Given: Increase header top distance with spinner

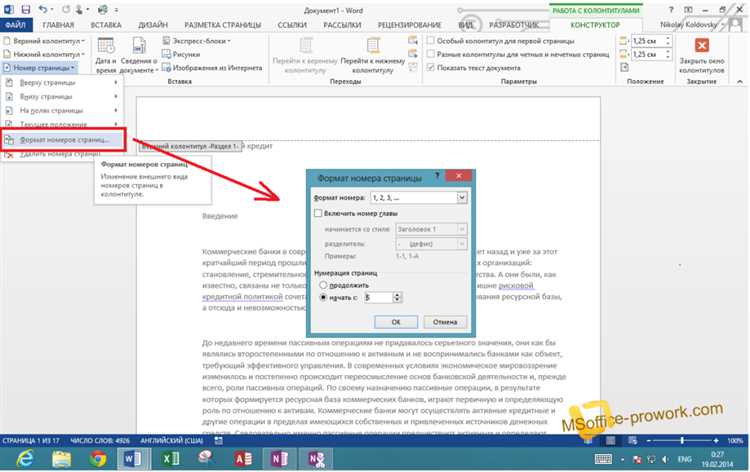Looking at the screenshot, I should [668, 38].
